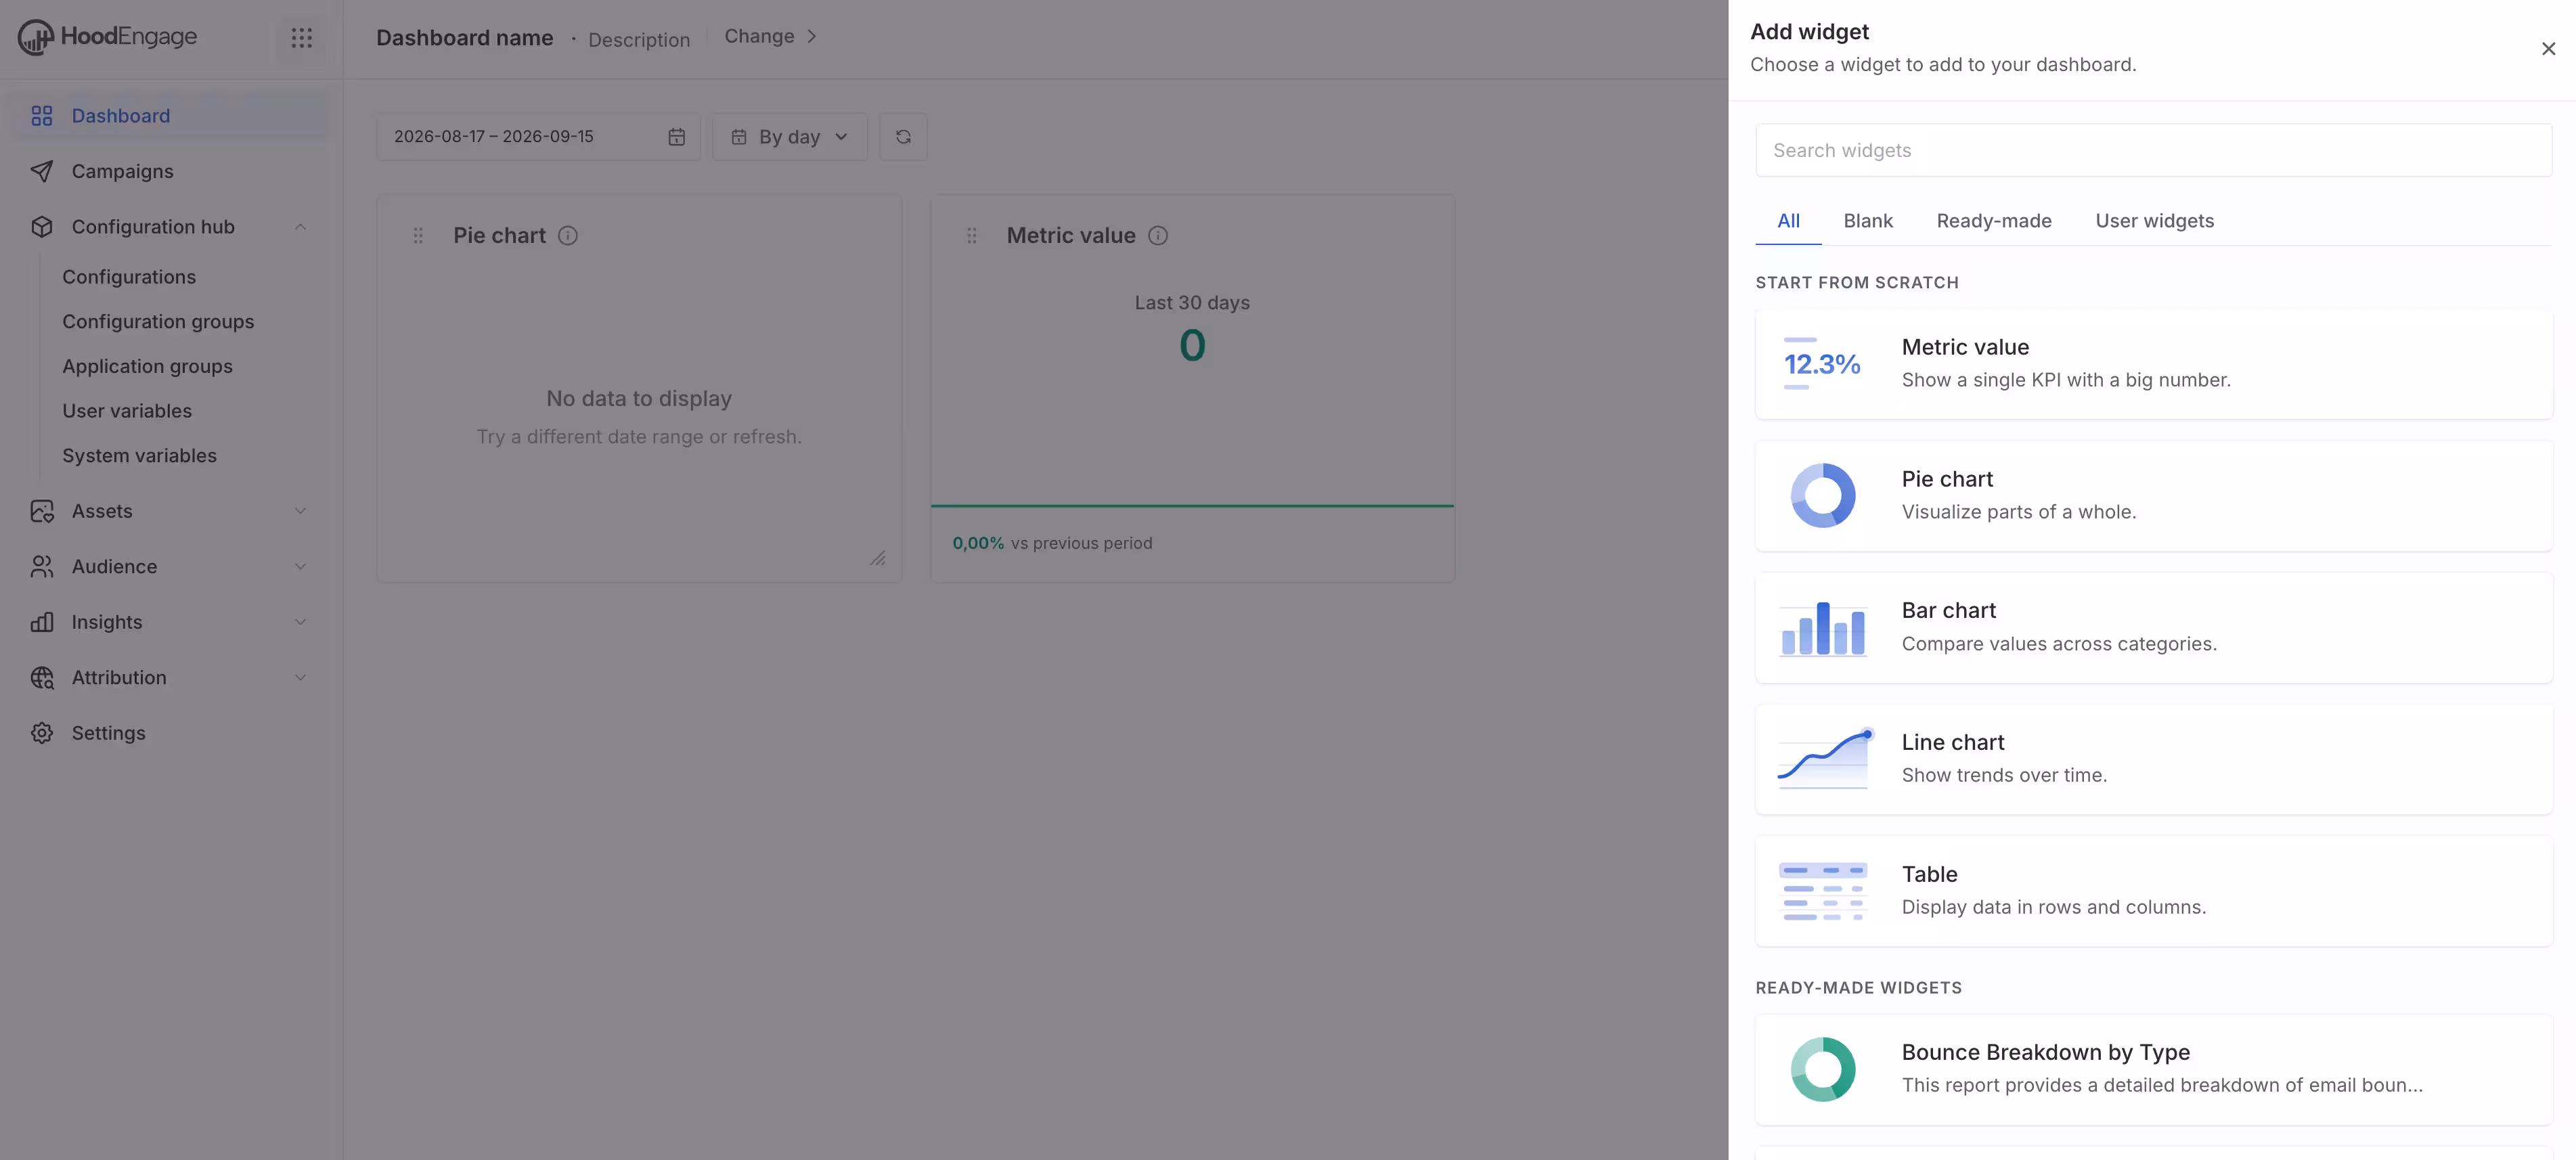Click the HoodEngage logo
The height and width of the screenshot is (1160, 2576).
[107, 37]
